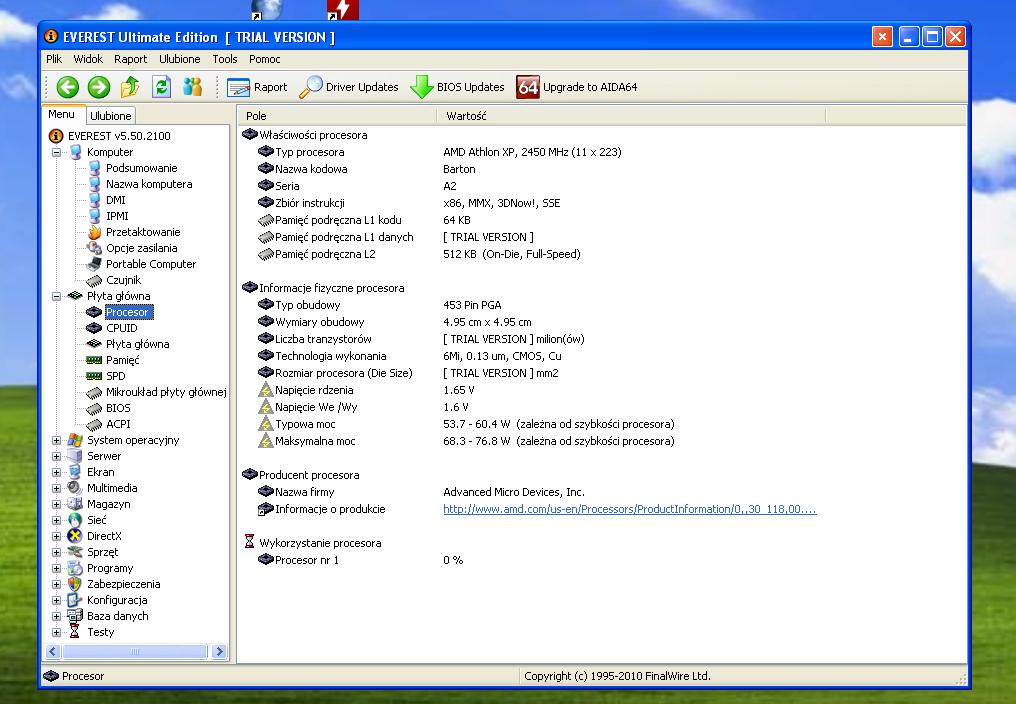The height and width of the screenshot is (704, 1016).
Task: Expand the Programy tree node
Action: [x=56, y=569]
